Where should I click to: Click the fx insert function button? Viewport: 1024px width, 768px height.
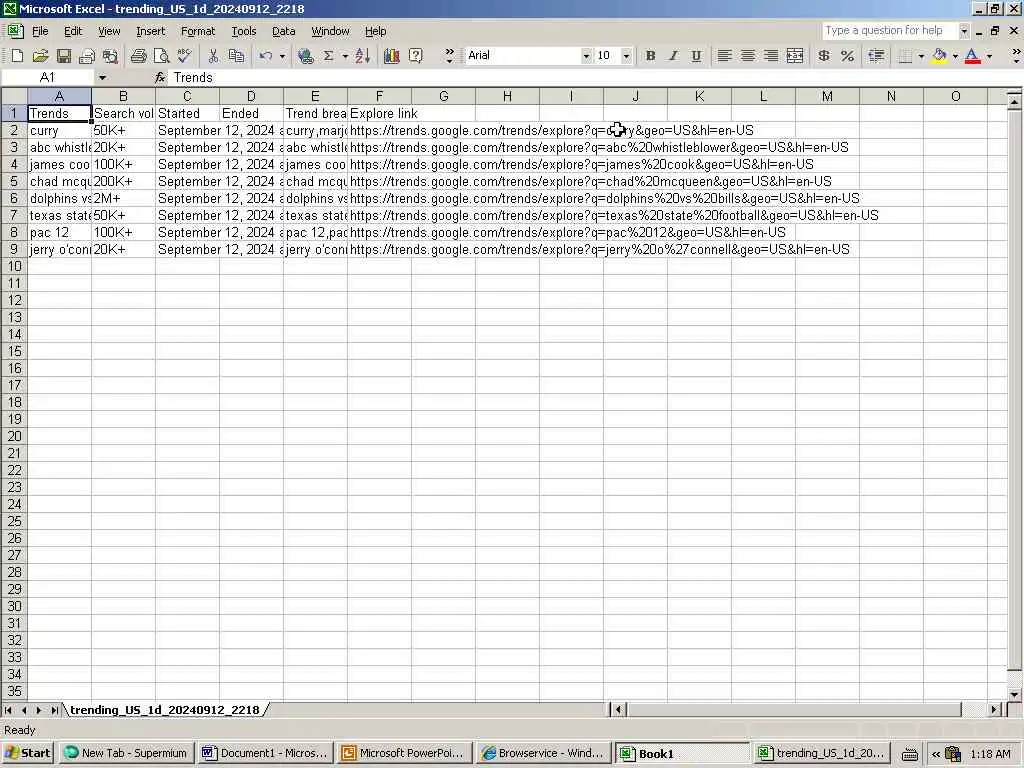[x=160, y=78]
